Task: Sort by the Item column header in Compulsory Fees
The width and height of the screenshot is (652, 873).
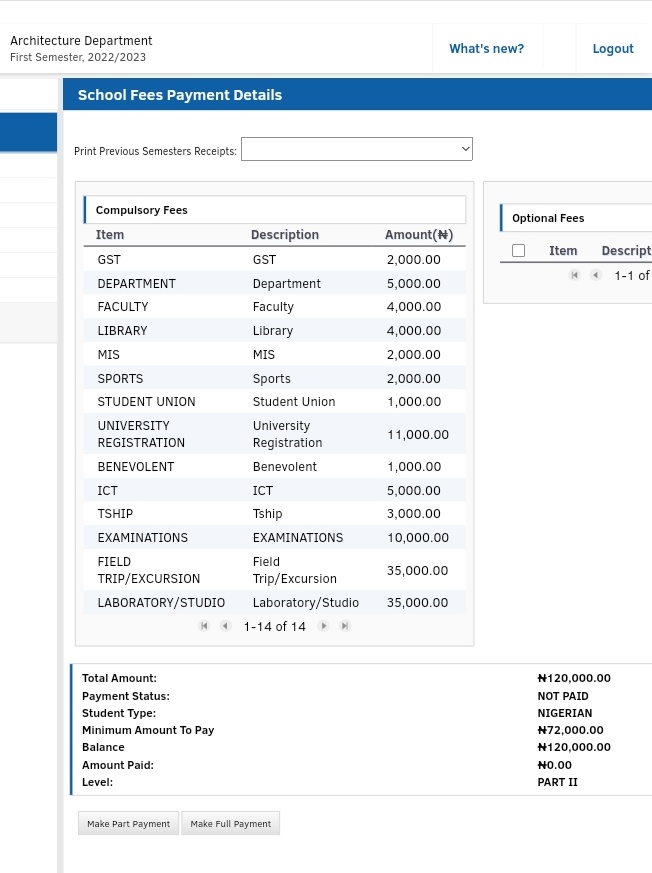Action: tap(110, 235)
